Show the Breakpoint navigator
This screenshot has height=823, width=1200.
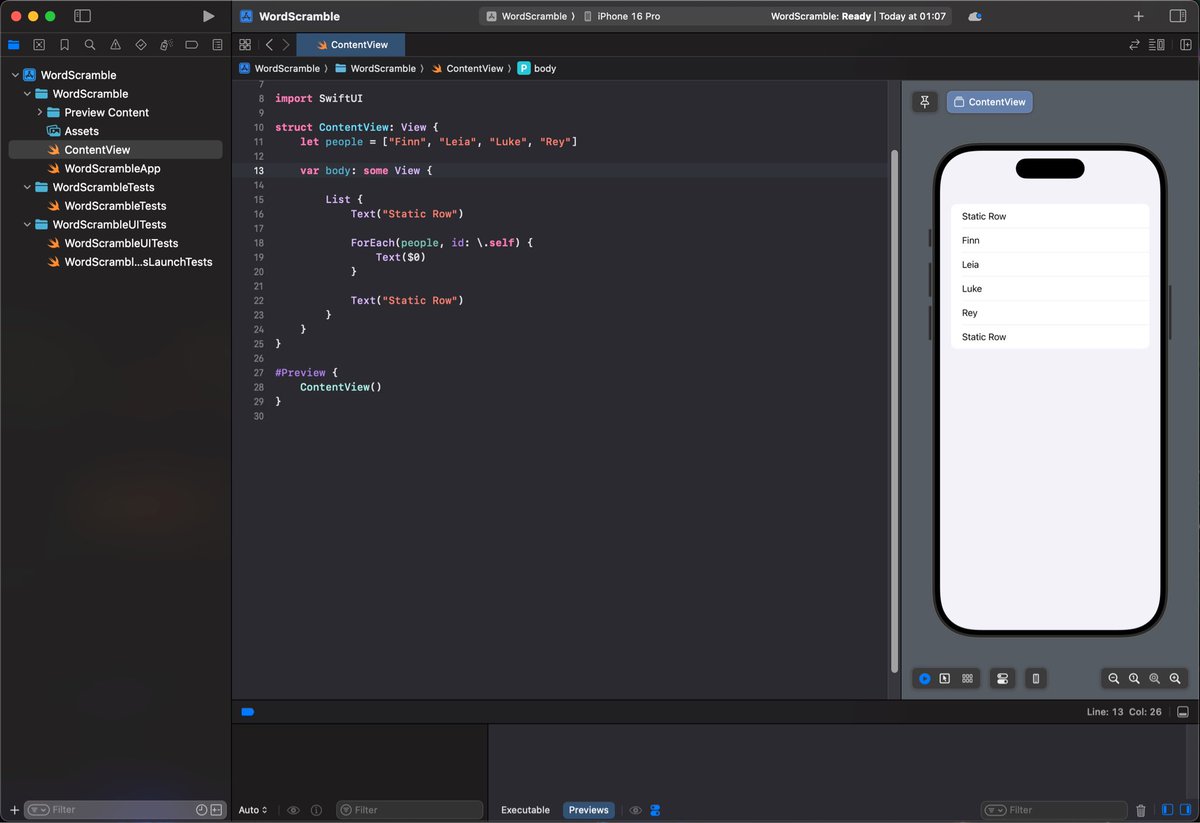click(192, 45)
